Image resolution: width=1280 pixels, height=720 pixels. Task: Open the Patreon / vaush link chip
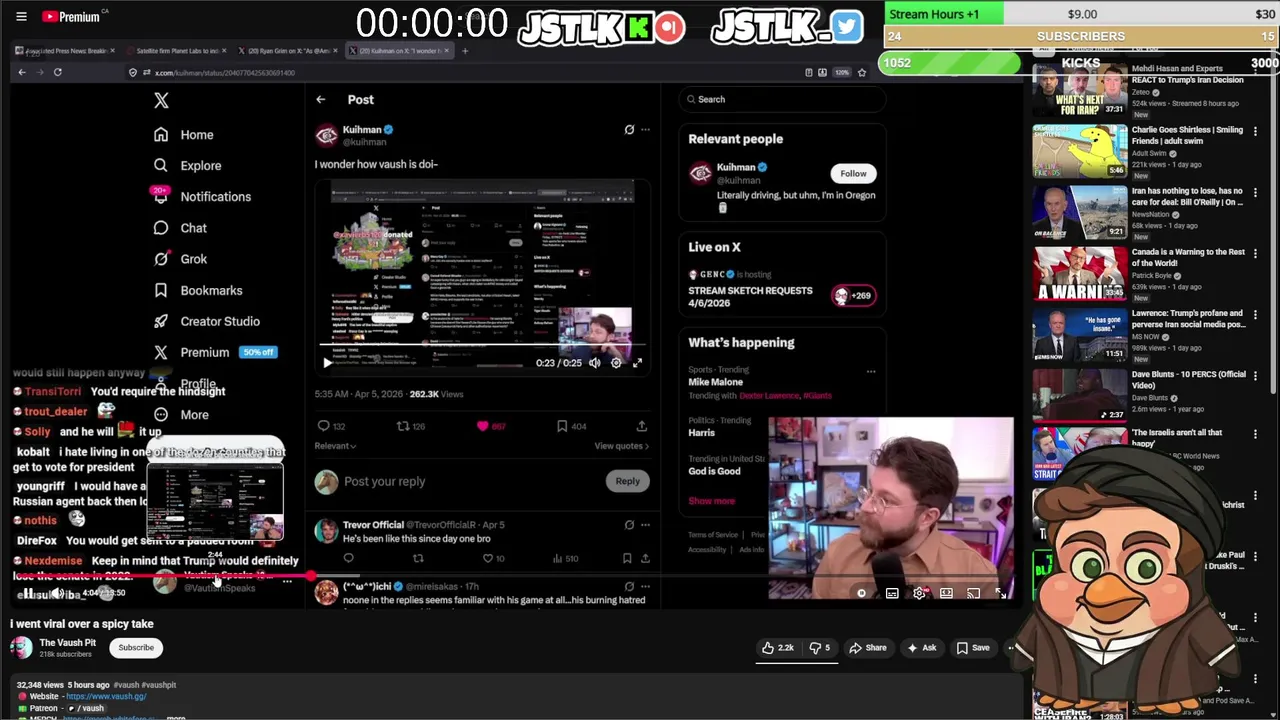tap(85, 708)
